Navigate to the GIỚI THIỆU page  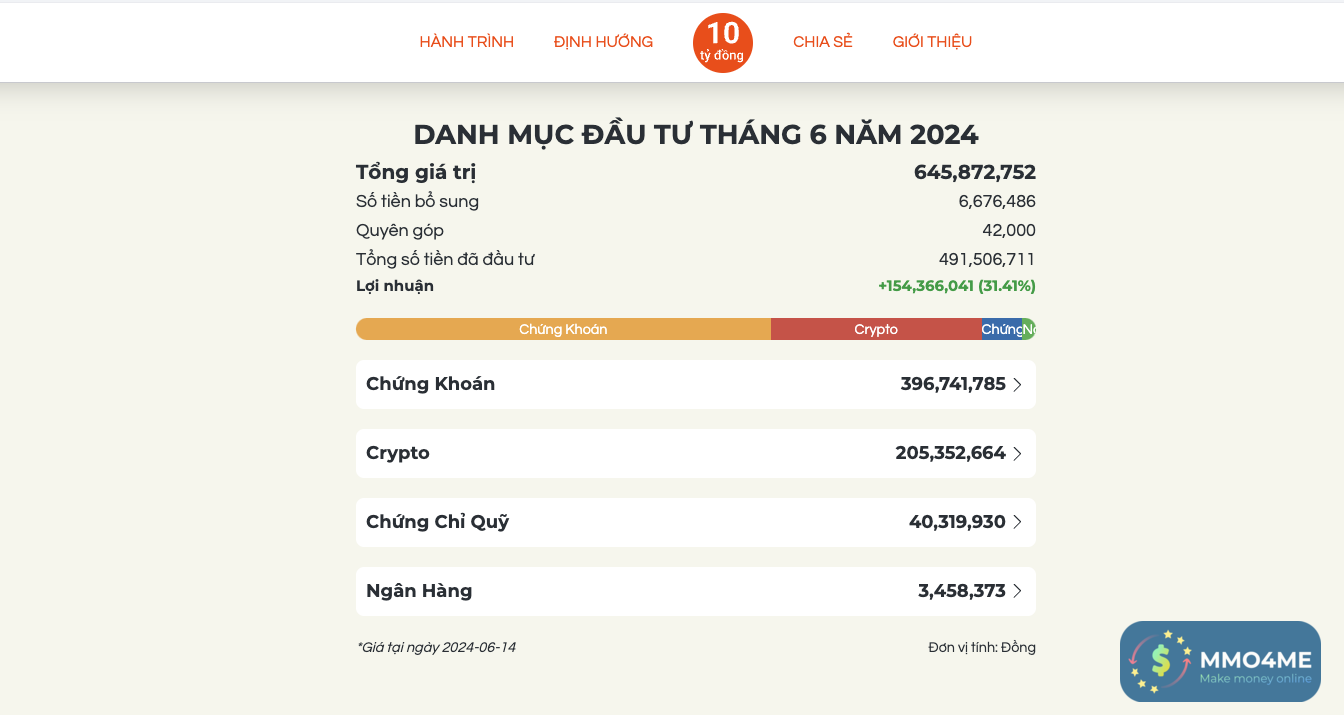tap(932, 42)
